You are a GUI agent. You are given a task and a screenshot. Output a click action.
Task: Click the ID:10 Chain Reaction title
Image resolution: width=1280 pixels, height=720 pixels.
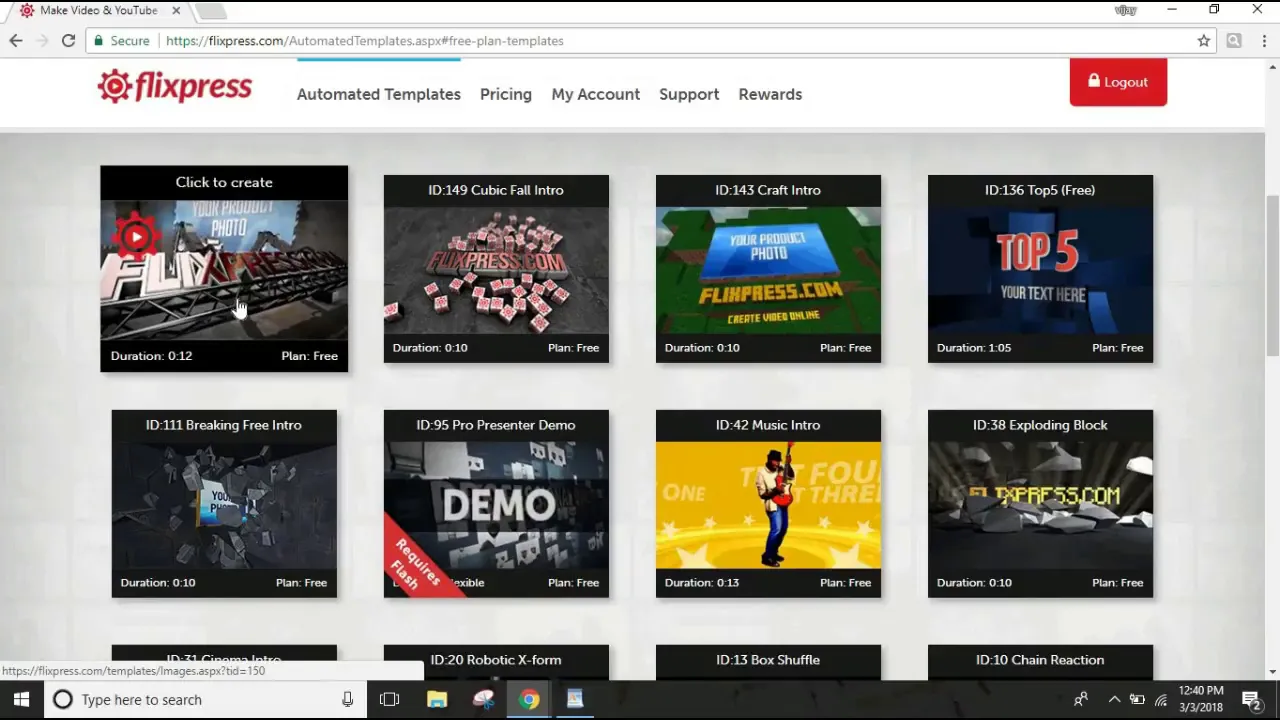[x=1040, y=660]
